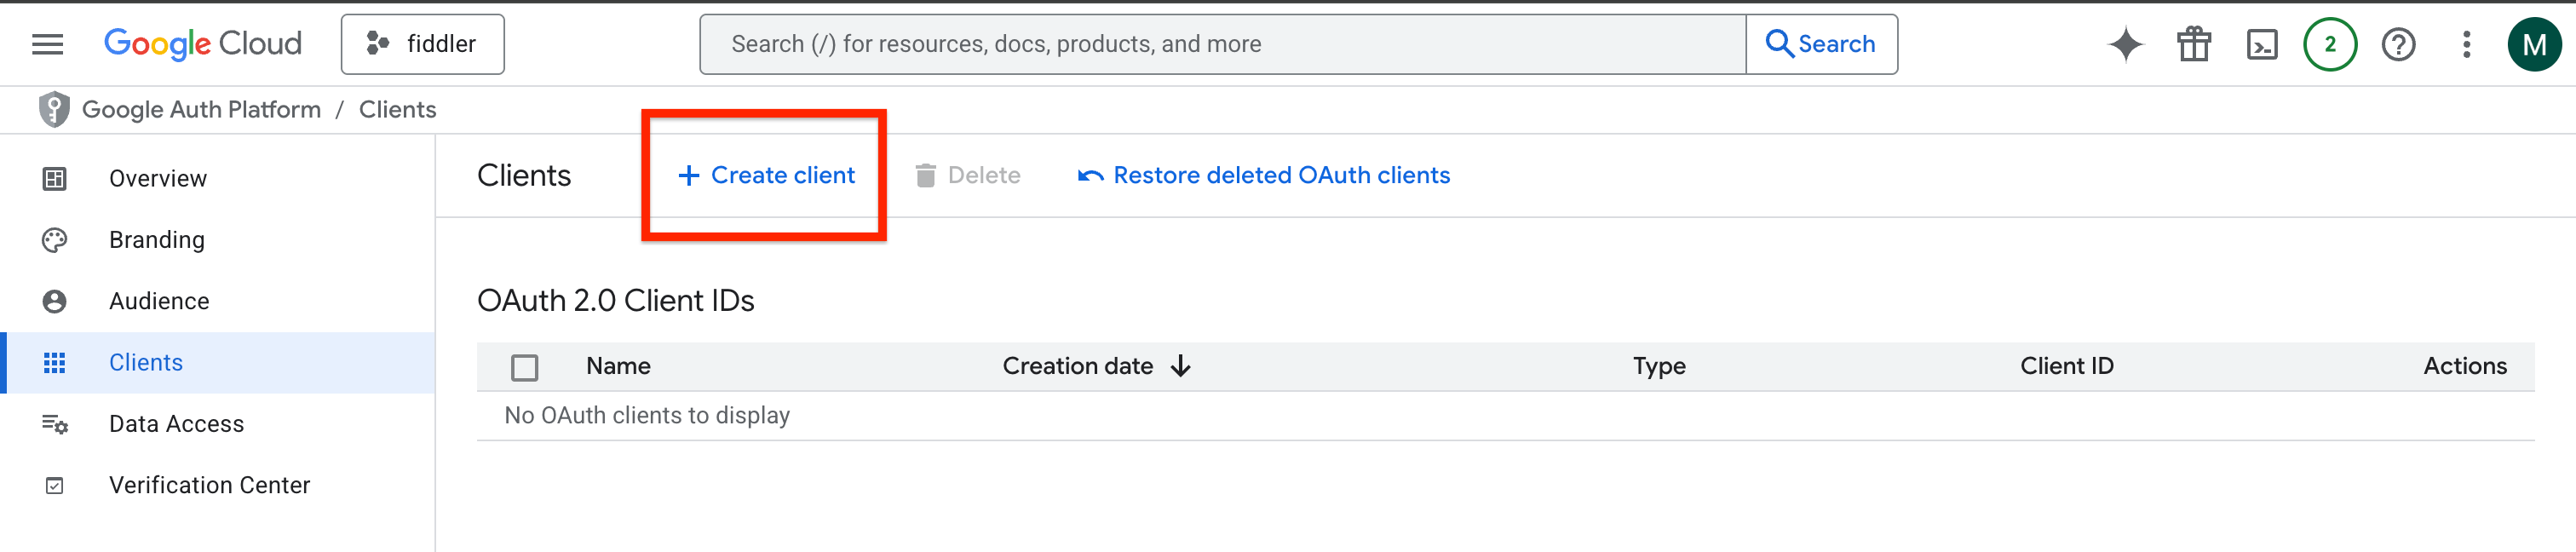Click the Clients page title

[523, 175]
